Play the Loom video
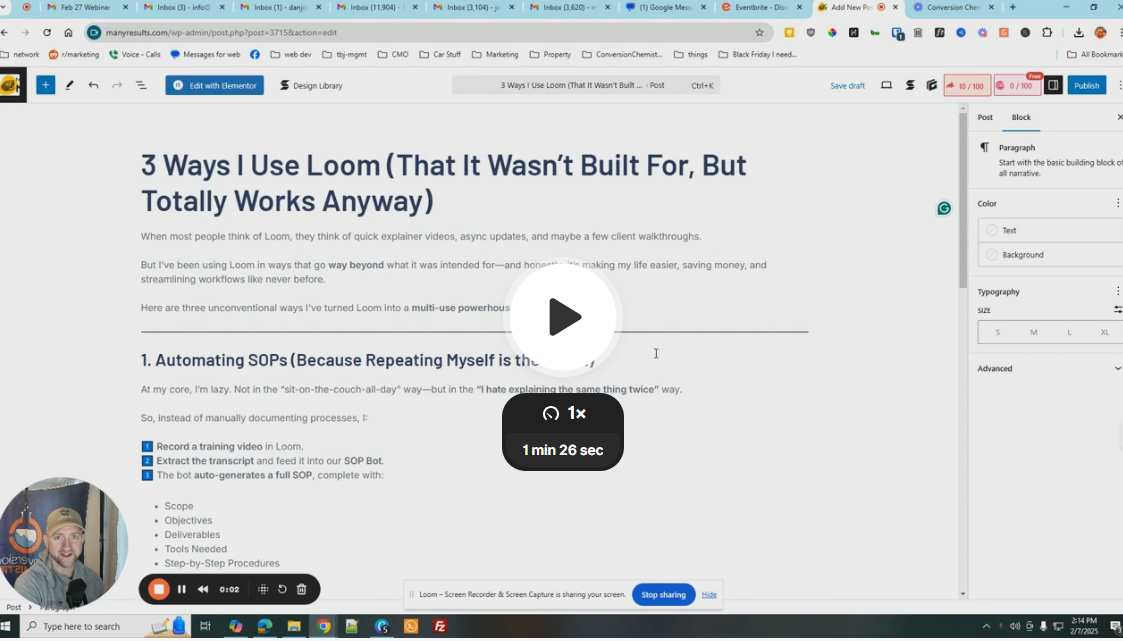This screenshot has height=641, width=1123. click(563, 317)
